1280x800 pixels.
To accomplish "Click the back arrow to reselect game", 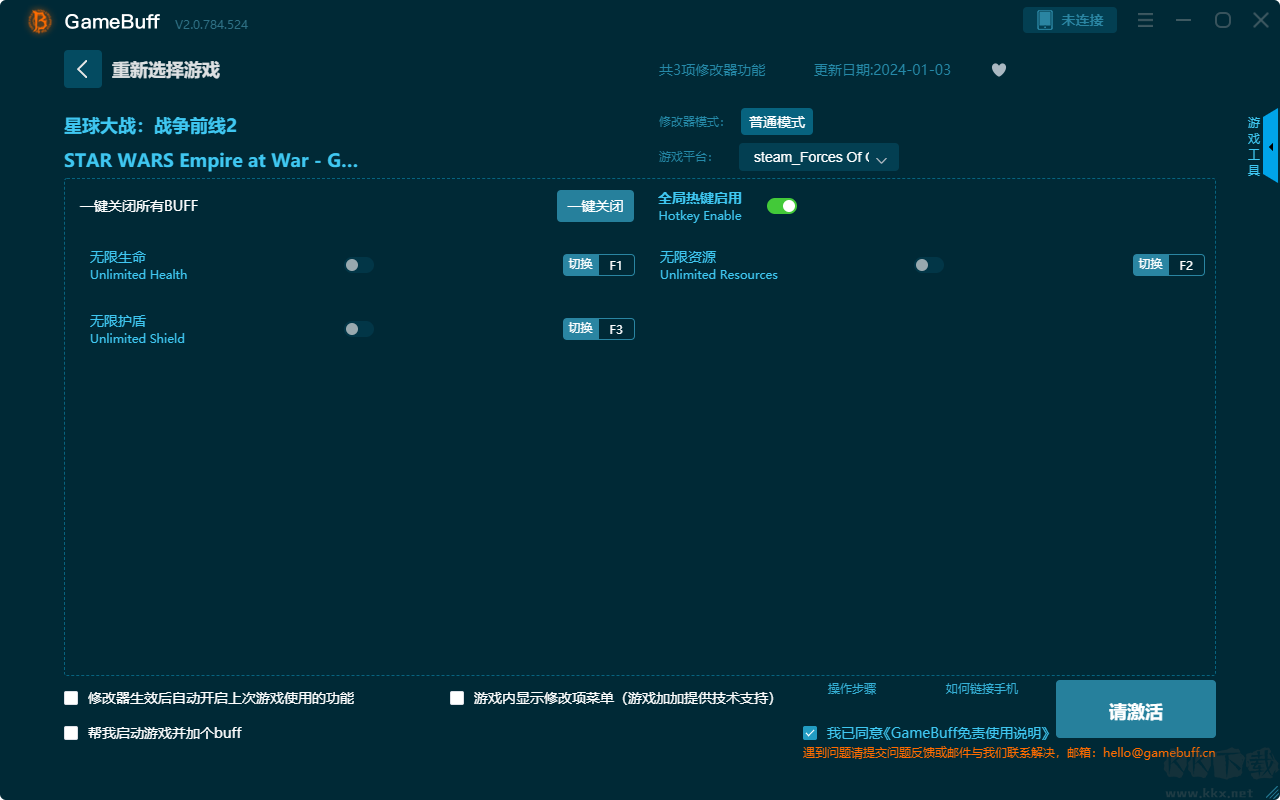I will point(83,69).
